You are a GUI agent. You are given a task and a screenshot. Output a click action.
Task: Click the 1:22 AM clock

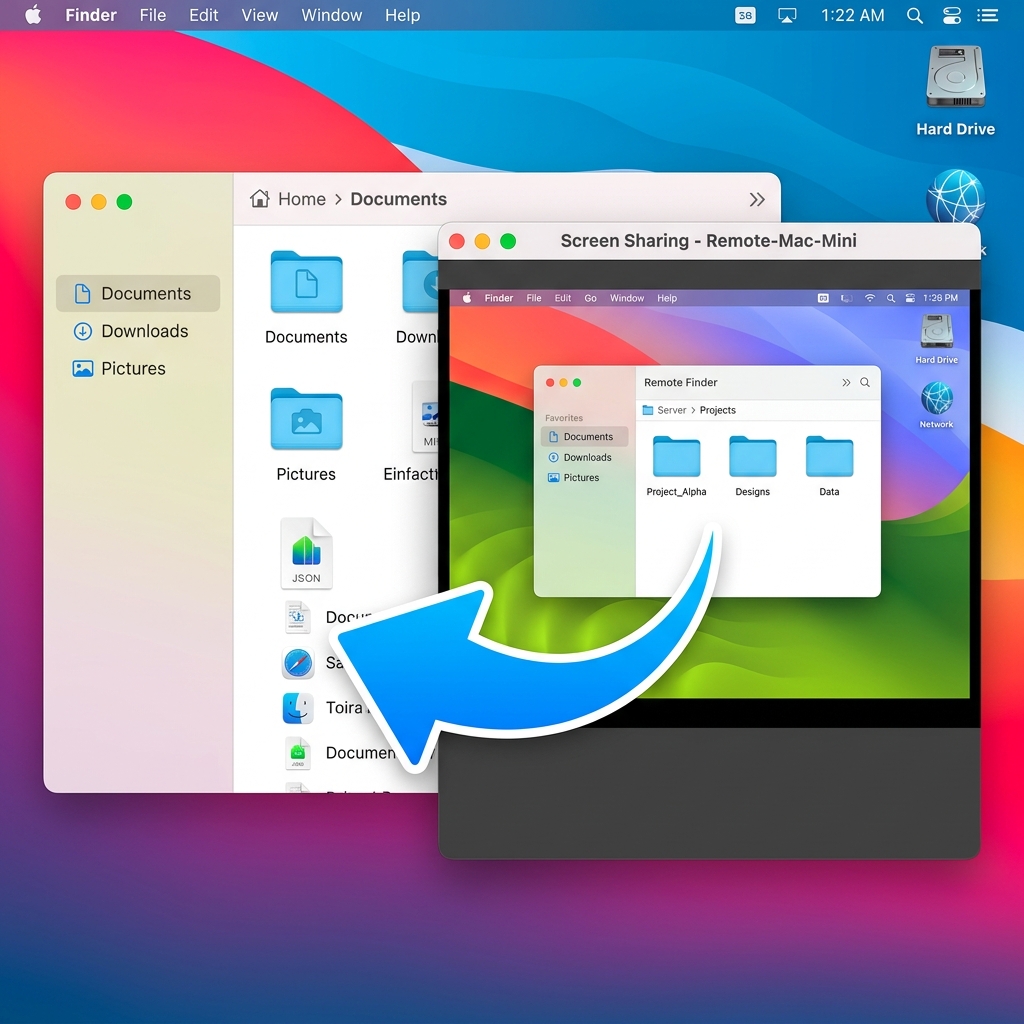[x=852, y=15]
